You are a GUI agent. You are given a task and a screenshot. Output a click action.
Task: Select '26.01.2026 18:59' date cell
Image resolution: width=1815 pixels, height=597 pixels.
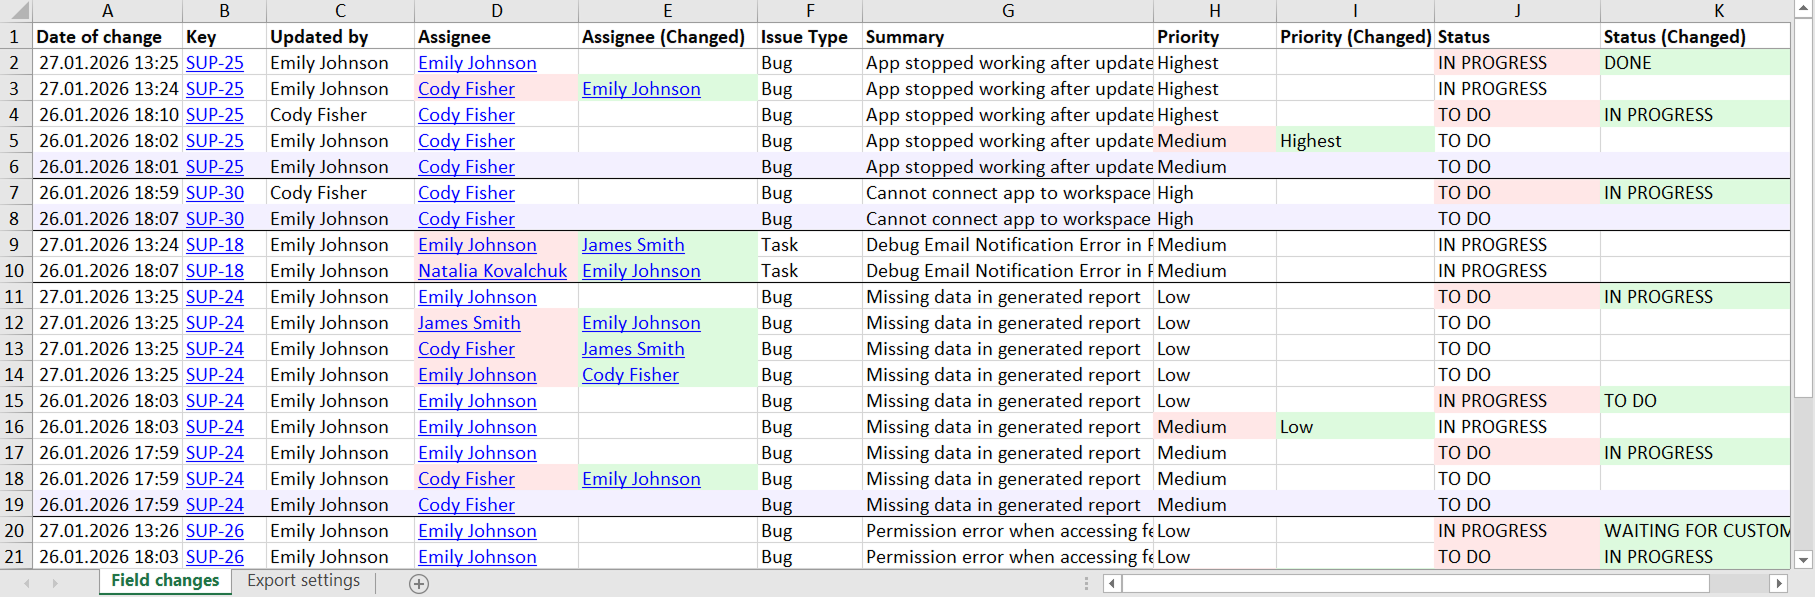[x=107, y=193]
